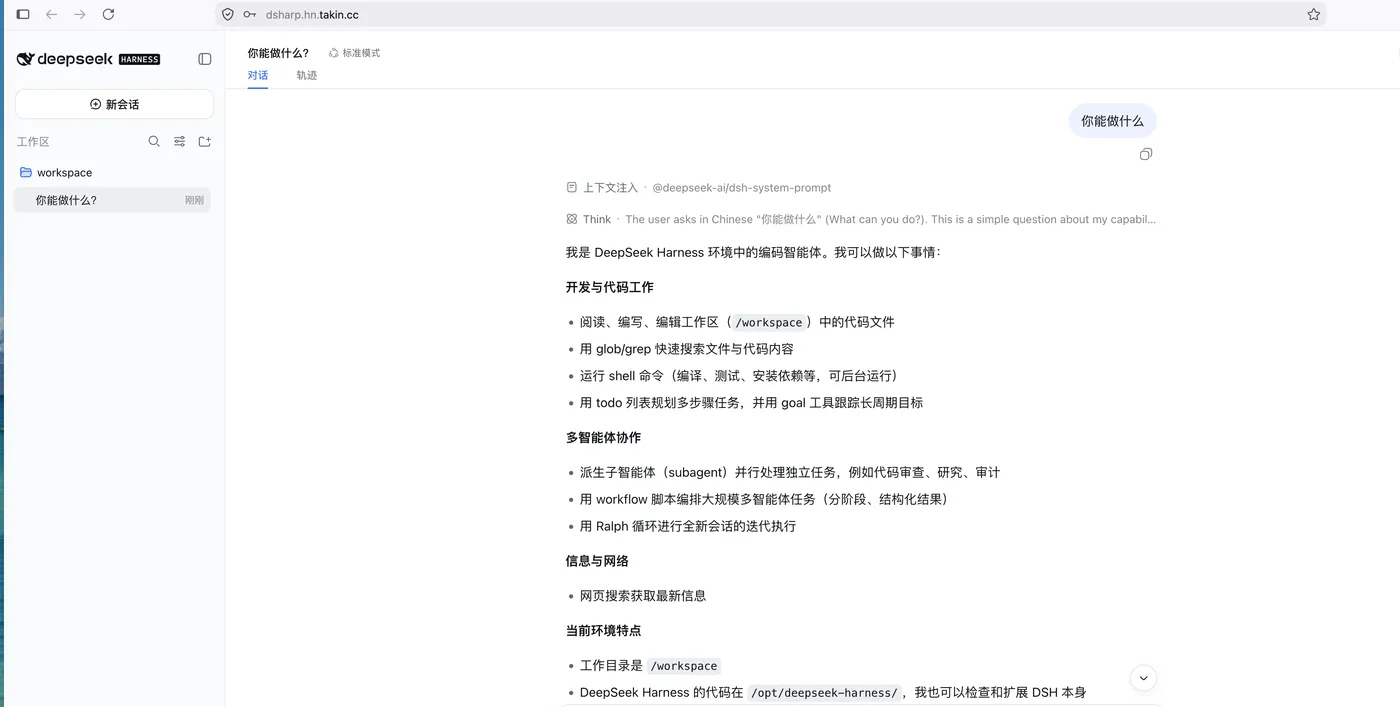Click the 网页搜索获取最新信息 bullet
The height and width of the screenshot is (707, 1400).
pyautogui.click(x=643, y=596)
